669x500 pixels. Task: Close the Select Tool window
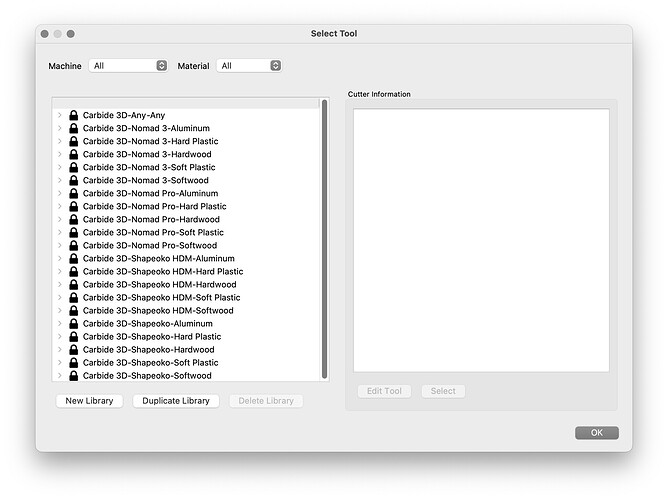(x=45, y=34)
